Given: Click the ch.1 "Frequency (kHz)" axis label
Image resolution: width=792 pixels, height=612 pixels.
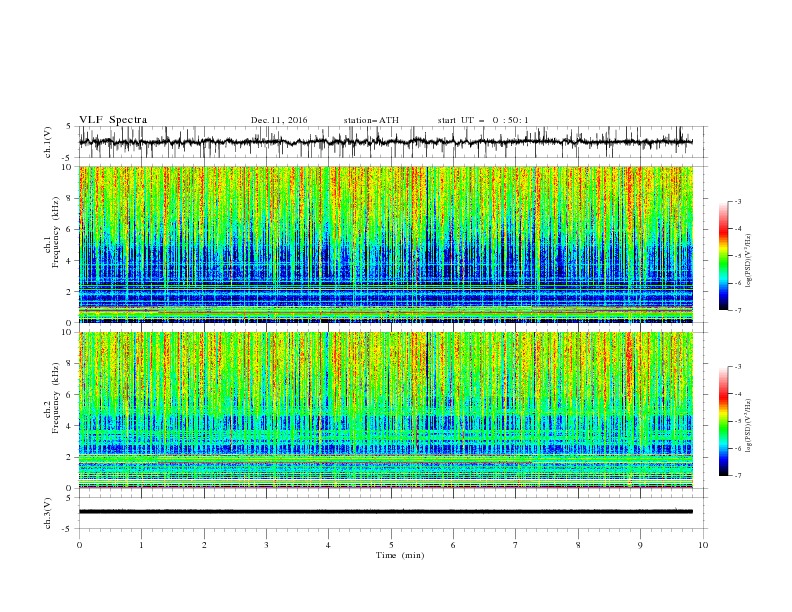Looking at the screenshot, I should [x=56, y=233].
